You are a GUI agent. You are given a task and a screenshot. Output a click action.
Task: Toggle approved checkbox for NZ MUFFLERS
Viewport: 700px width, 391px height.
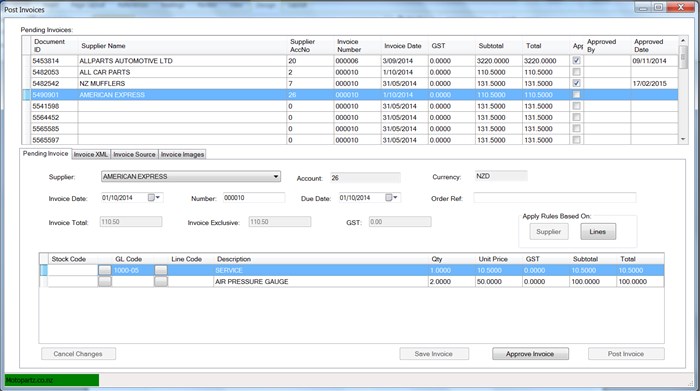coord(576,83)
